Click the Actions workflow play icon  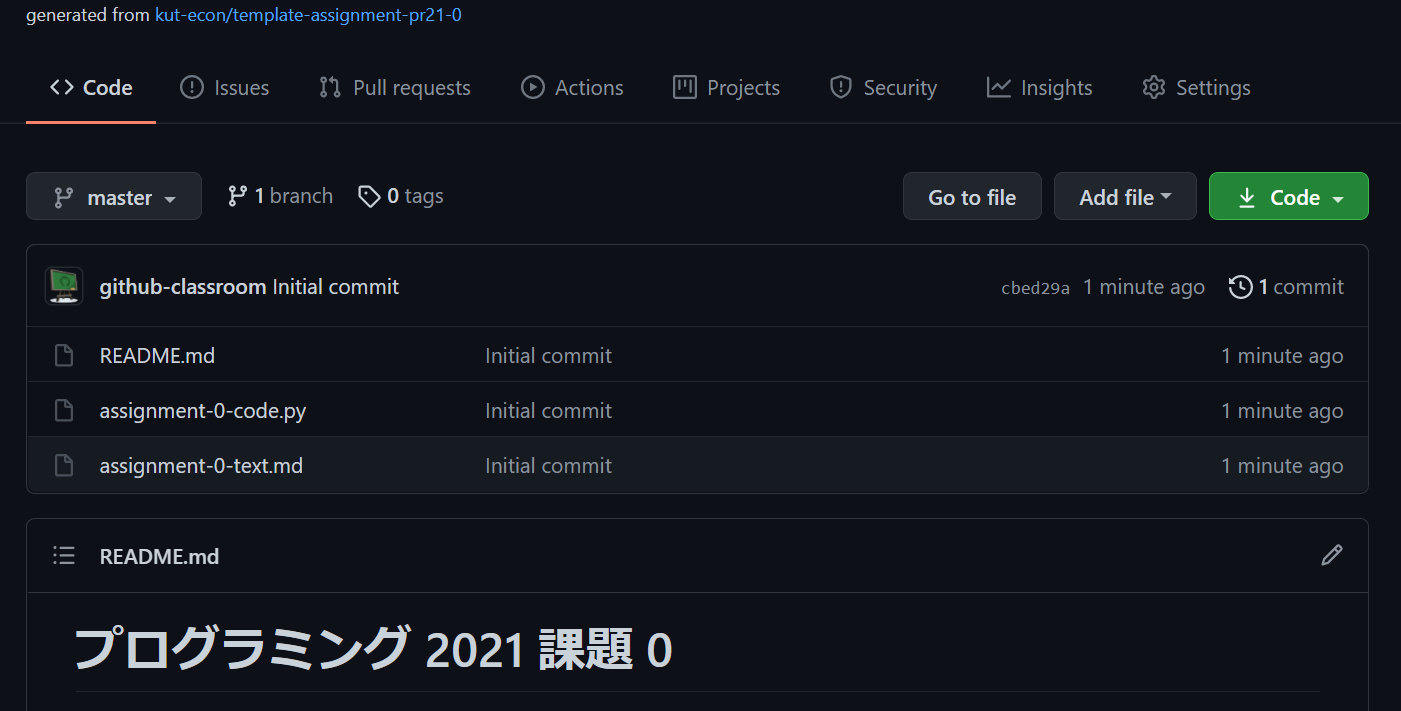[x=531, y=87]
